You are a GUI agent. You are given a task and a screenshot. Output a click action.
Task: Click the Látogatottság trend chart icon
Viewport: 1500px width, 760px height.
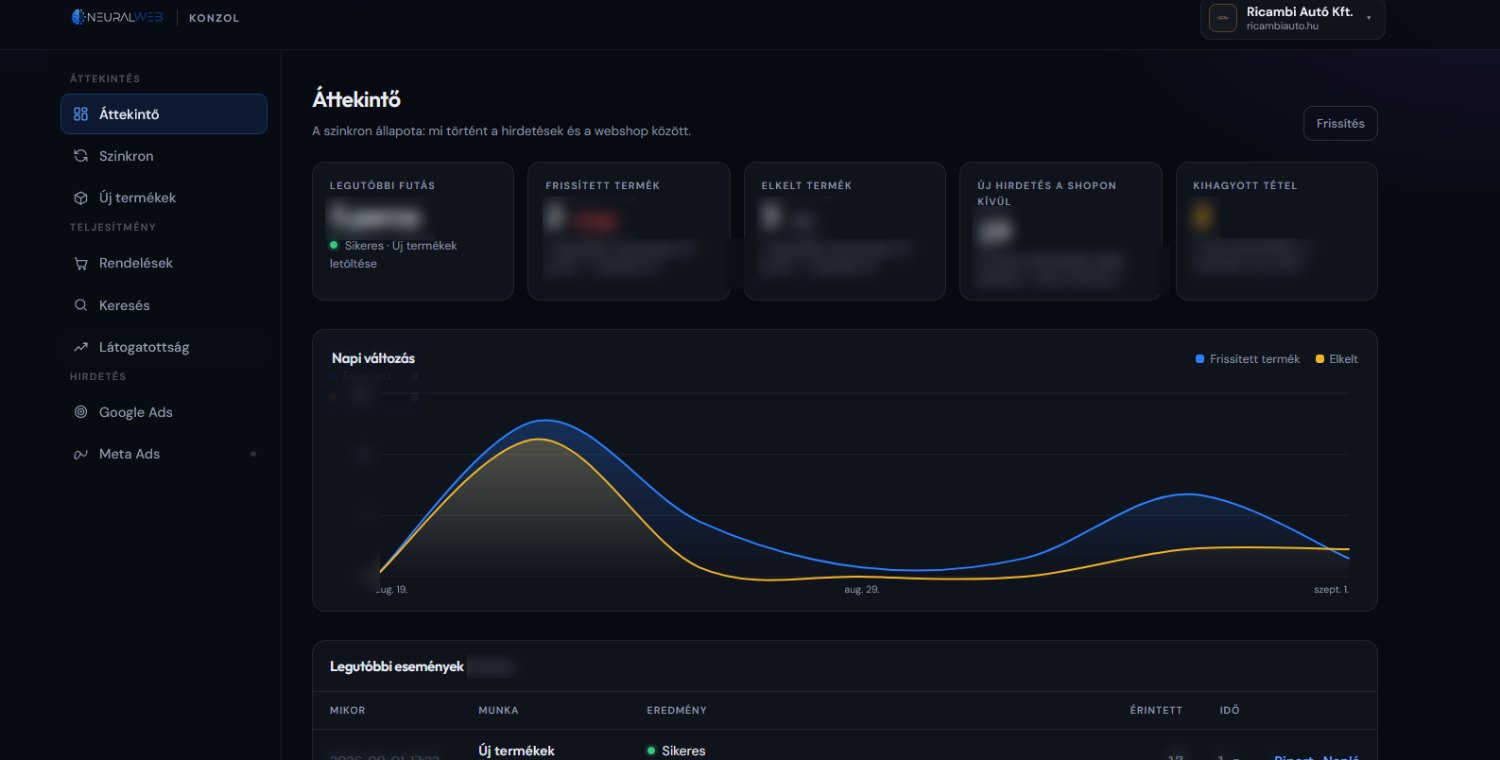click(81, 347)
